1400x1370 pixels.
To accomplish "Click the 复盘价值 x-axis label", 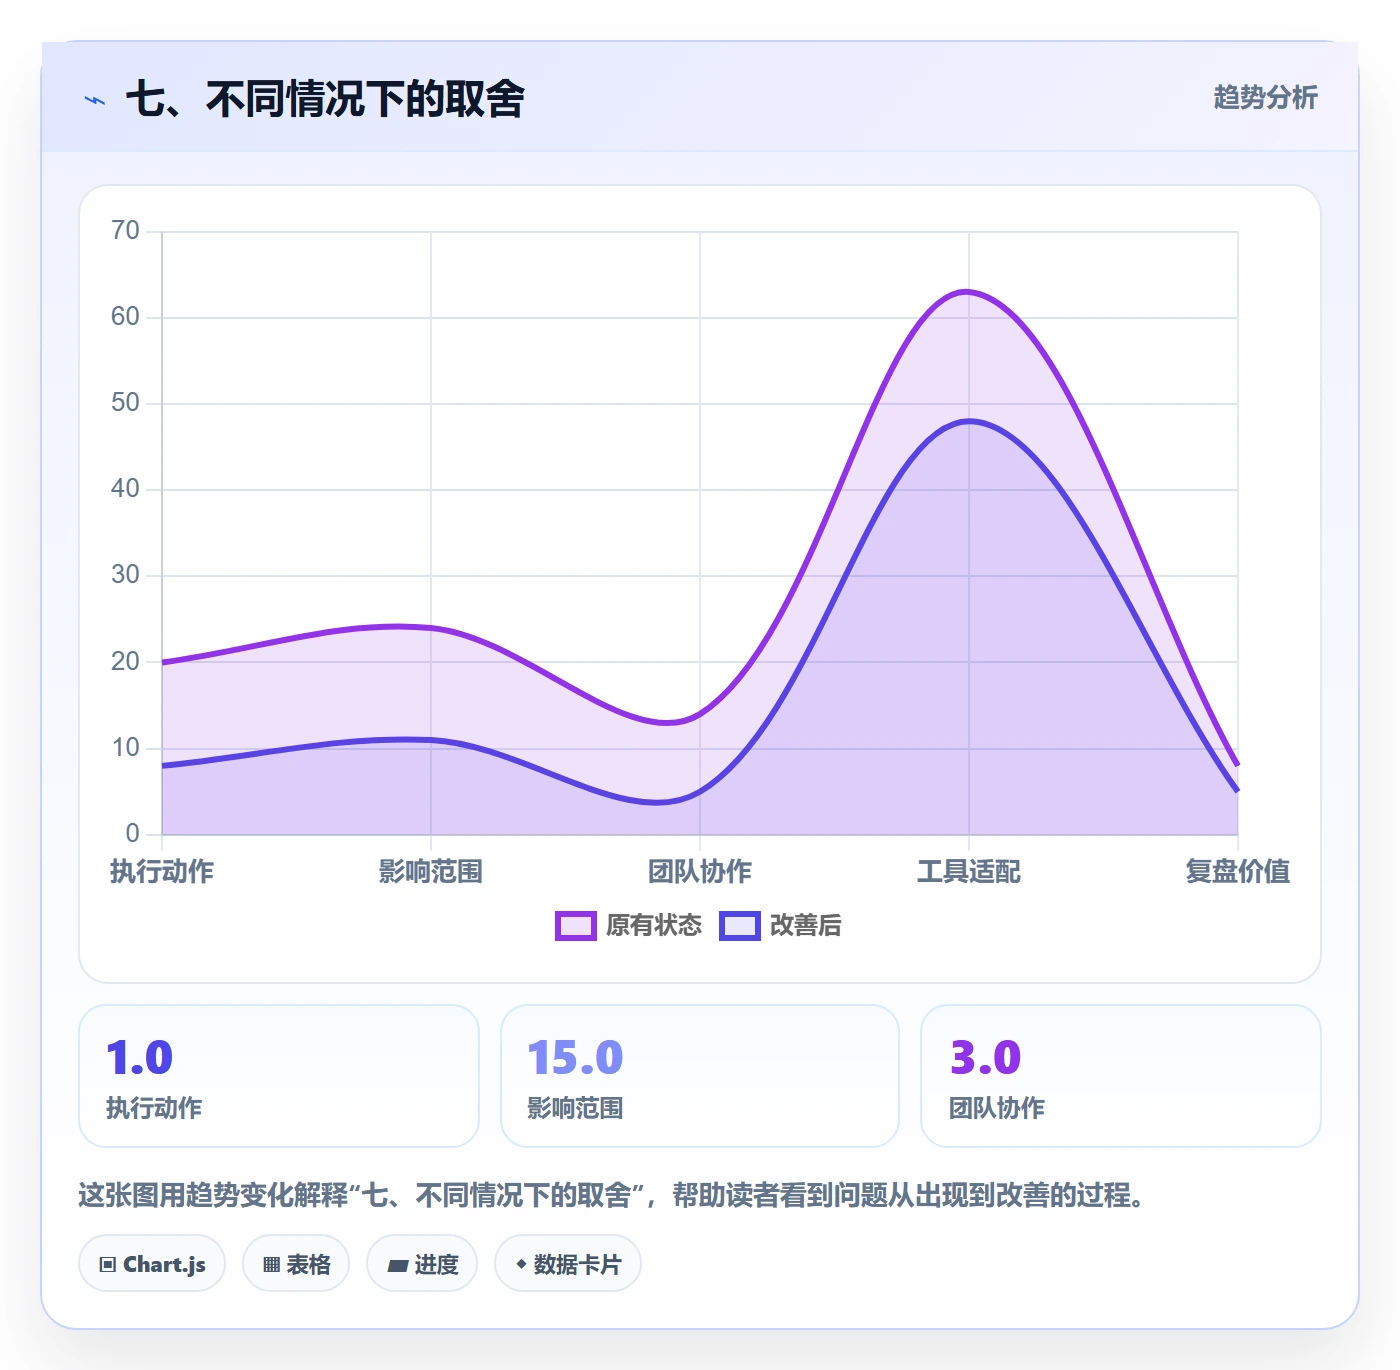I will click(1238, 872).
